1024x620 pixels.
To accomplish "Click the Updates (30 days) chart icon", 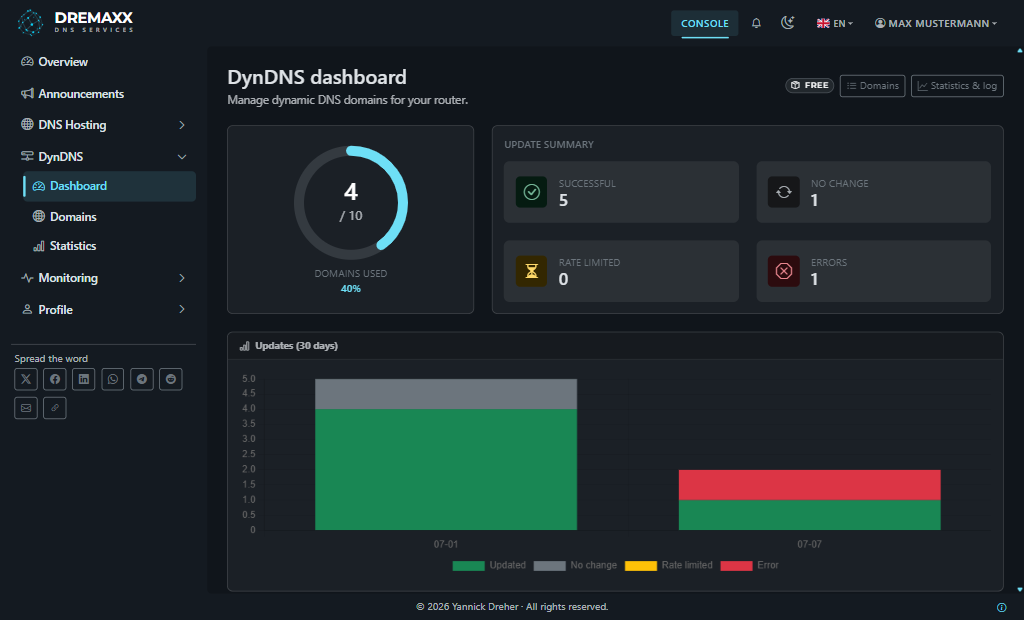I will point(244,346).
